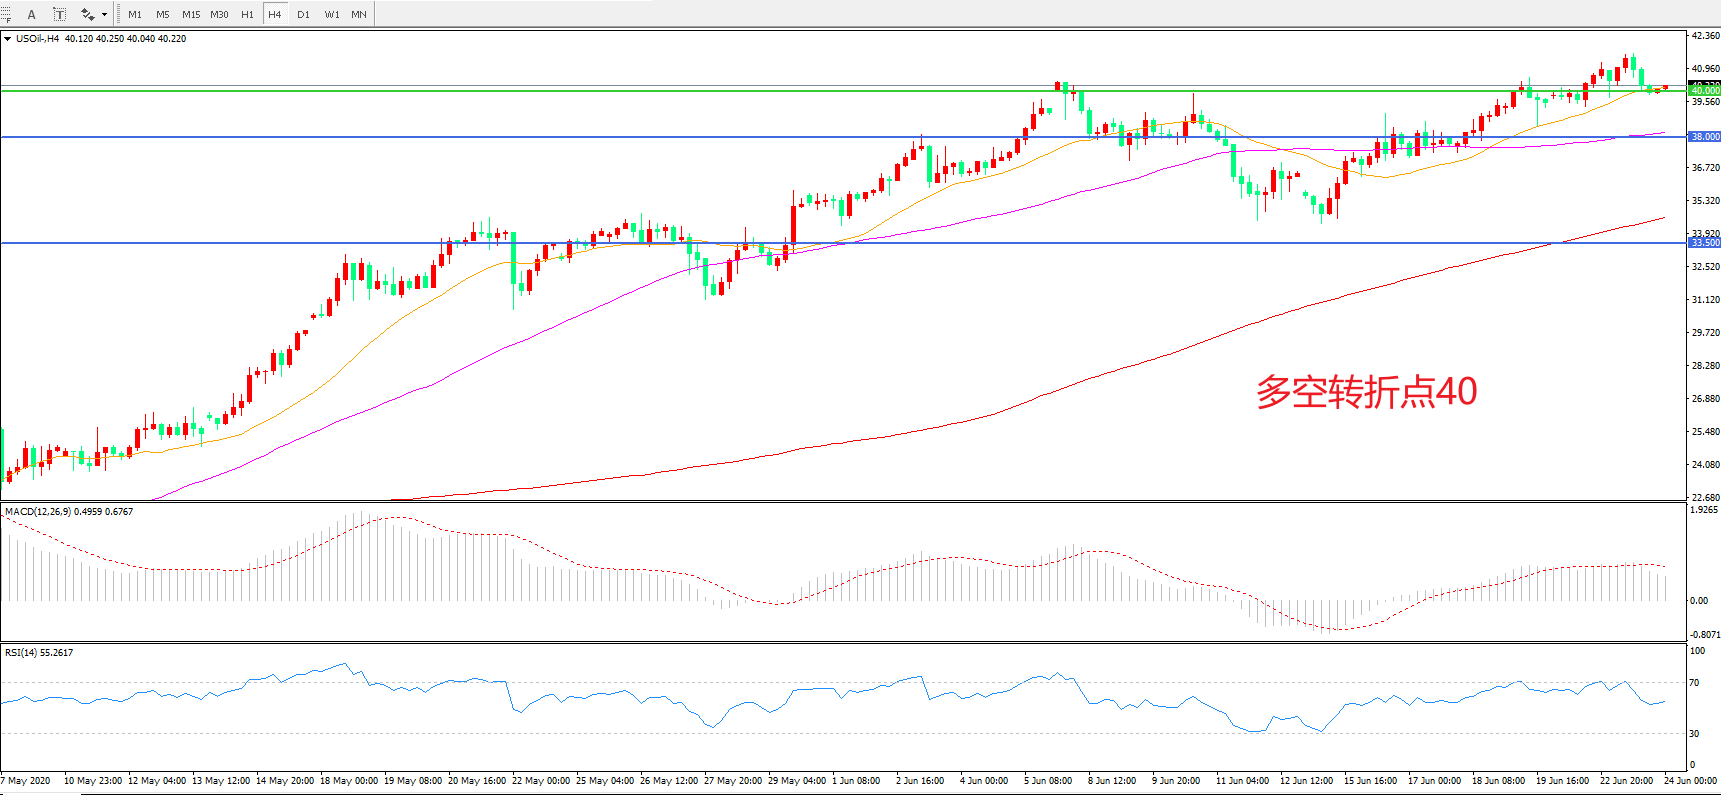Set chart period to H1
Viewport: 1721px width, 795px height.
(x=247, y=14)
